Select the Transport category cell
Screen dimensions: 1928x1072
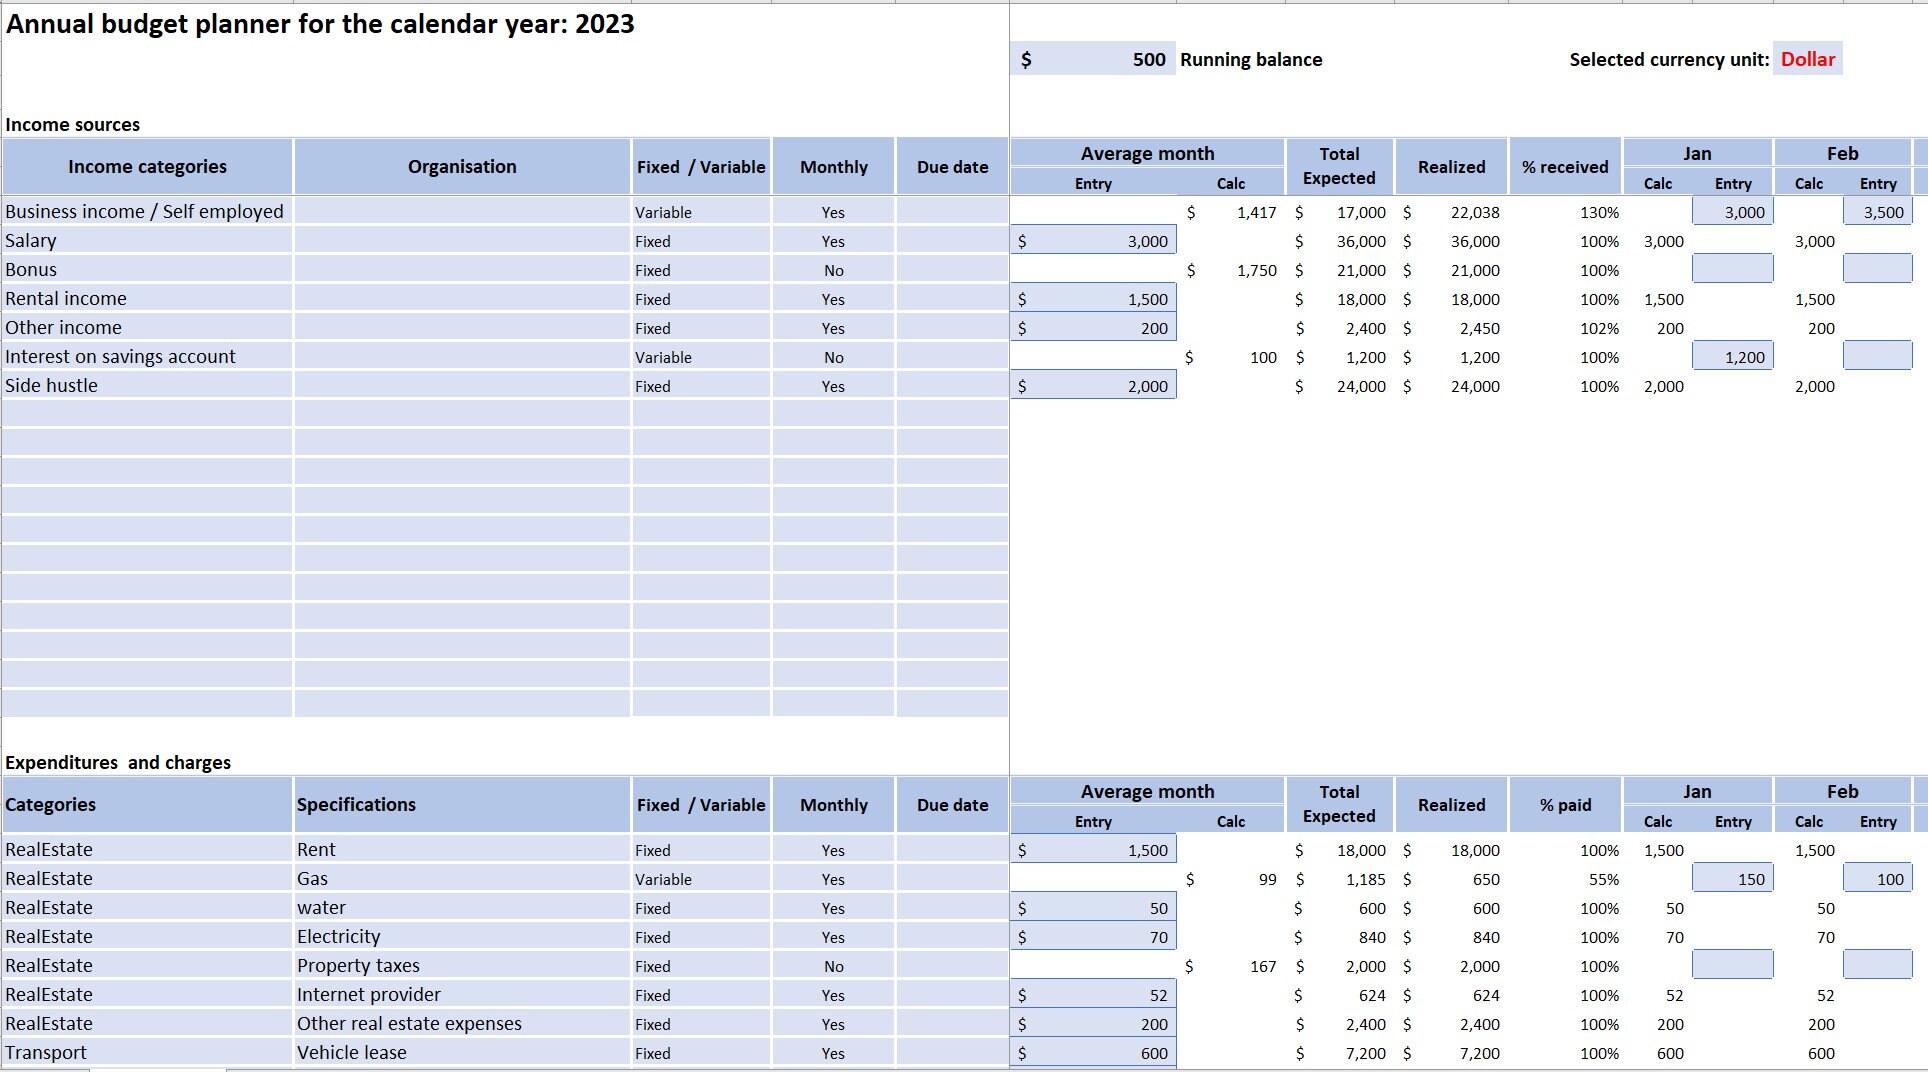click(x=147, y=1052)
